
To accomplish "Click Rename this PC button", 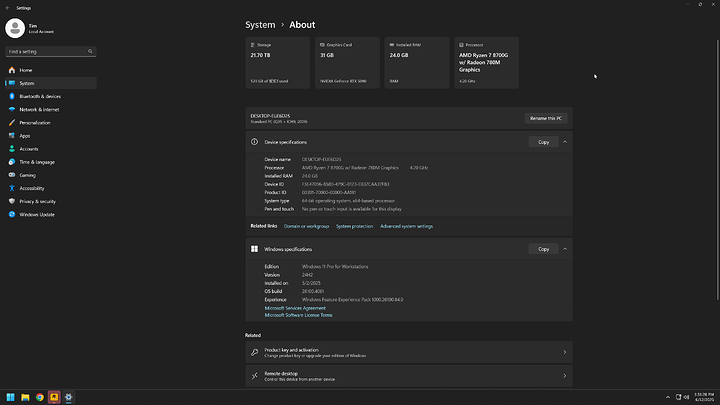I will 546,118.
